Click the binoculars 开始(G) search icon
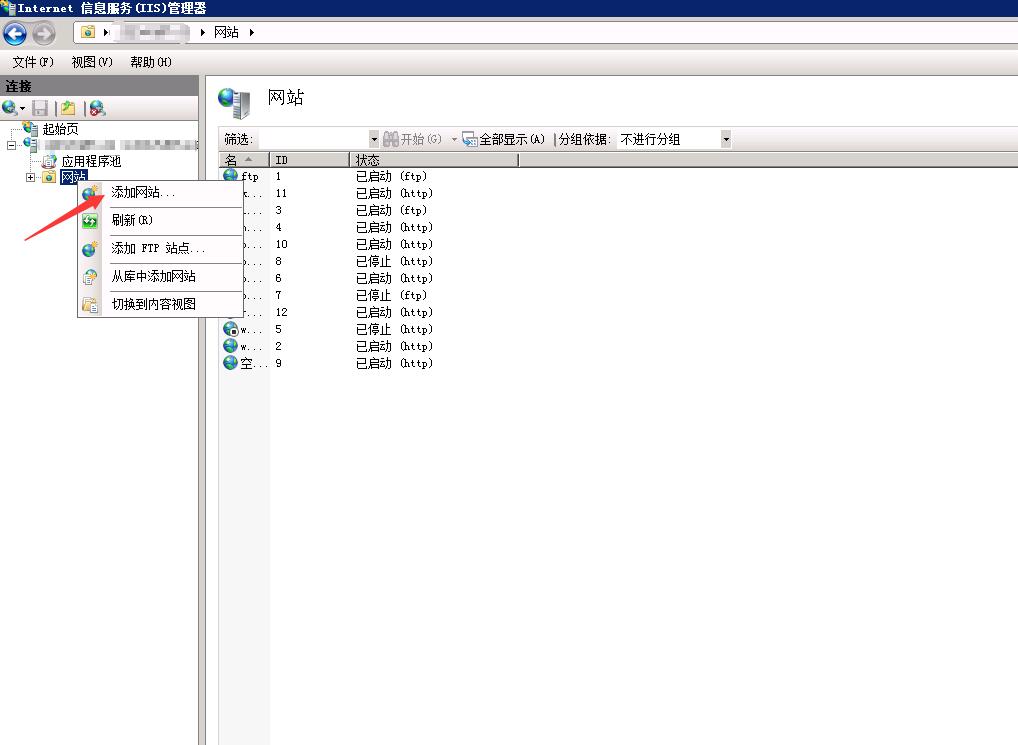 pyautogui.click(x=390, y=139)
